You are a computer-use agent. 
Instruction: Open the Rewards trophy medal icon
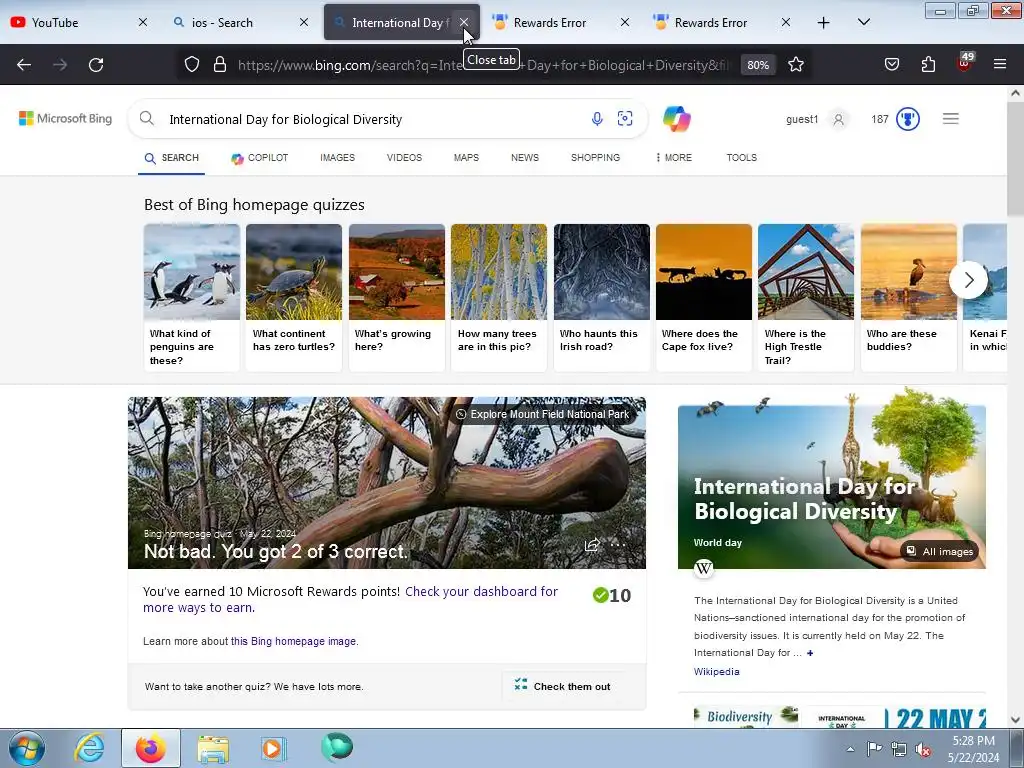(908, 119)
